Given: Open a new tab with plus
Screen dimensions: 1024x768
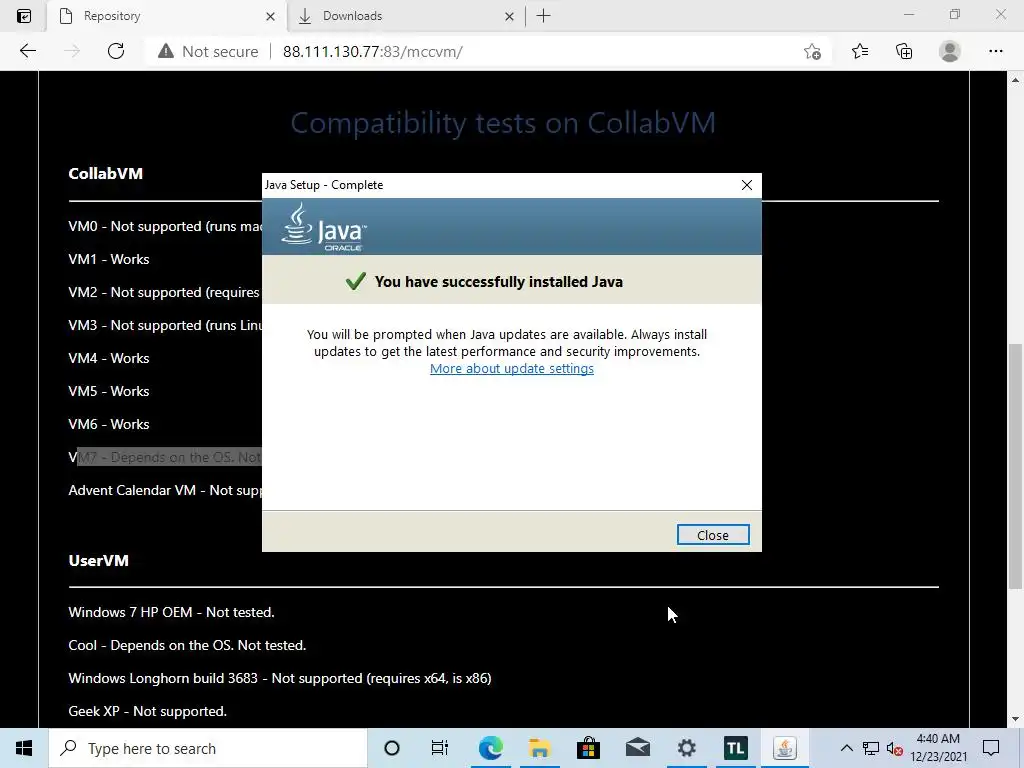Looking at the screenshot, I should point(543,16).
